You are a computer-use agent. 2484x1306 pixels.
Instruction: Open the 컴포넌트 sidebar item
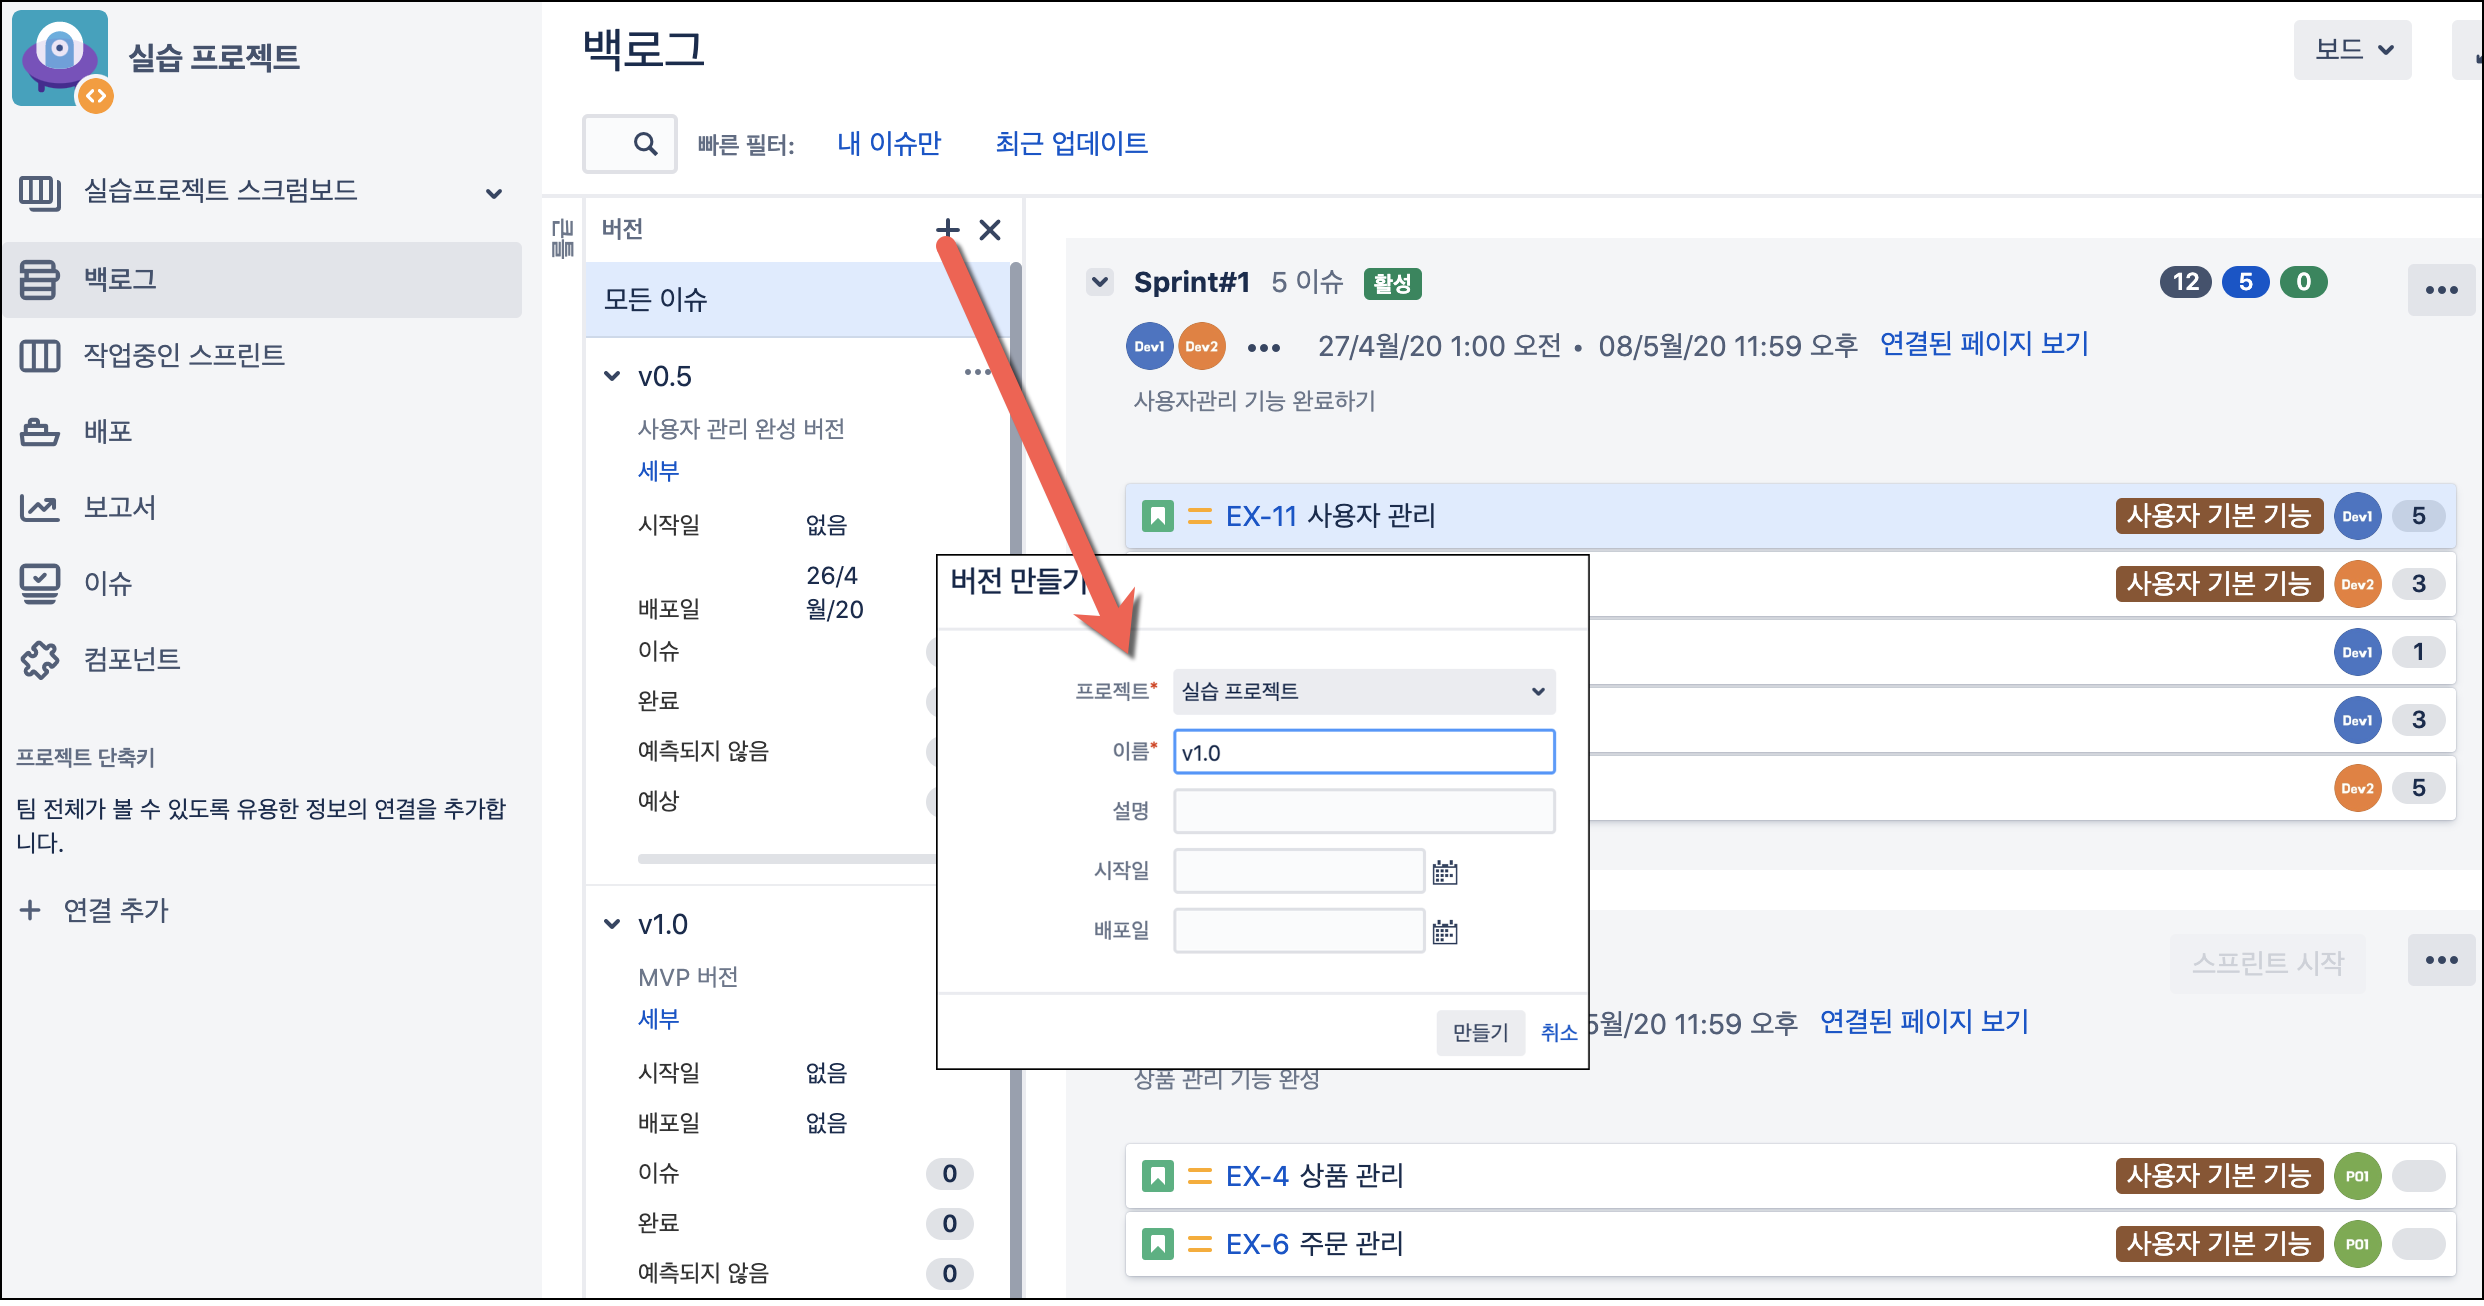131,659
